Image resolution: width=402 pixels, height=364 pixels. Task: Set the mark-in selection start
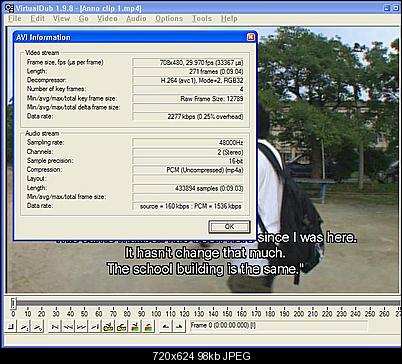click(x=166, y=326)
